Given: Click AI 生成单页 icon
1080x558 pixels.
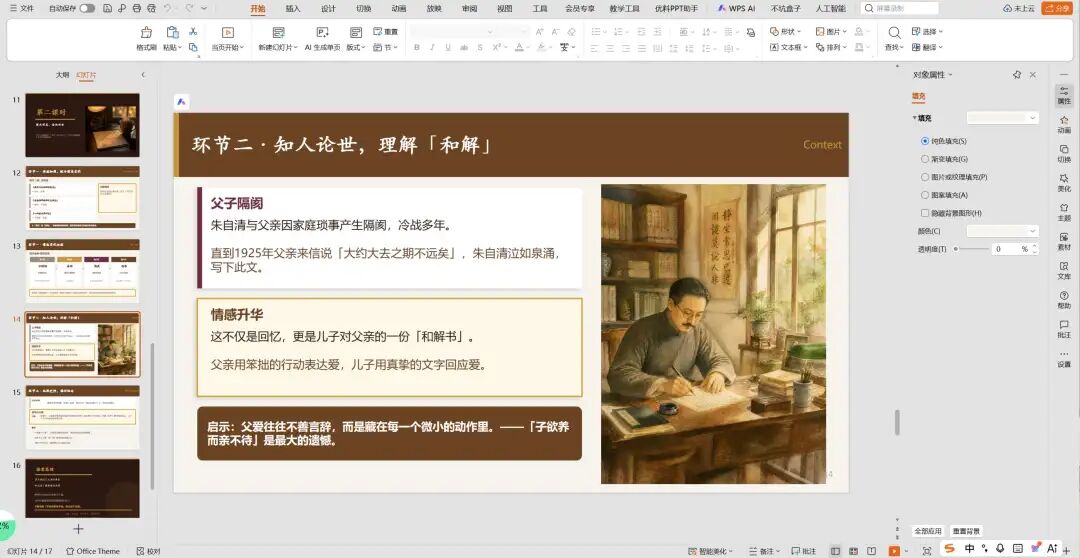Looking at the screenshot, I should pyautogui.click(x=322, y=32).
